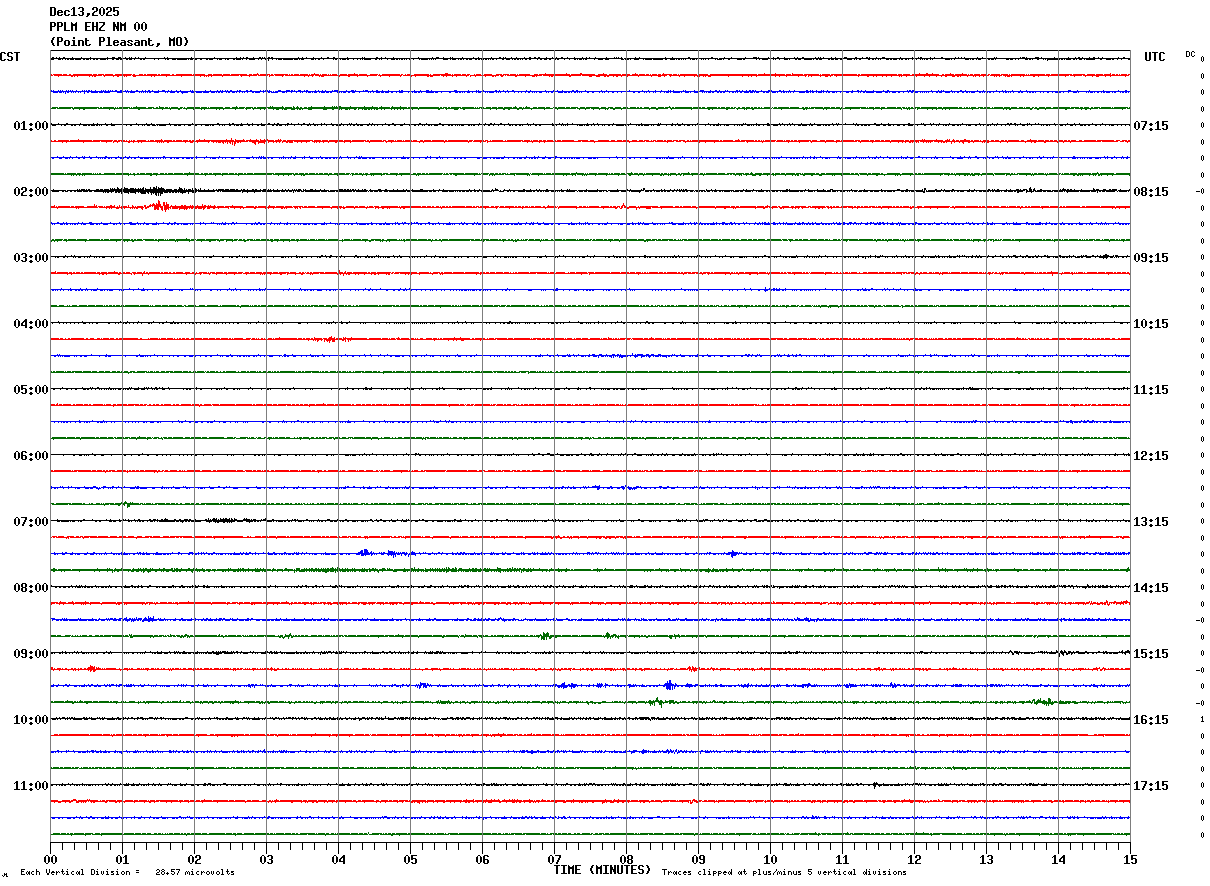This screenshot has width=1210, height=886.
Task: Click minute tick 15 on the time axis
Action: [x=1130, y=859]
